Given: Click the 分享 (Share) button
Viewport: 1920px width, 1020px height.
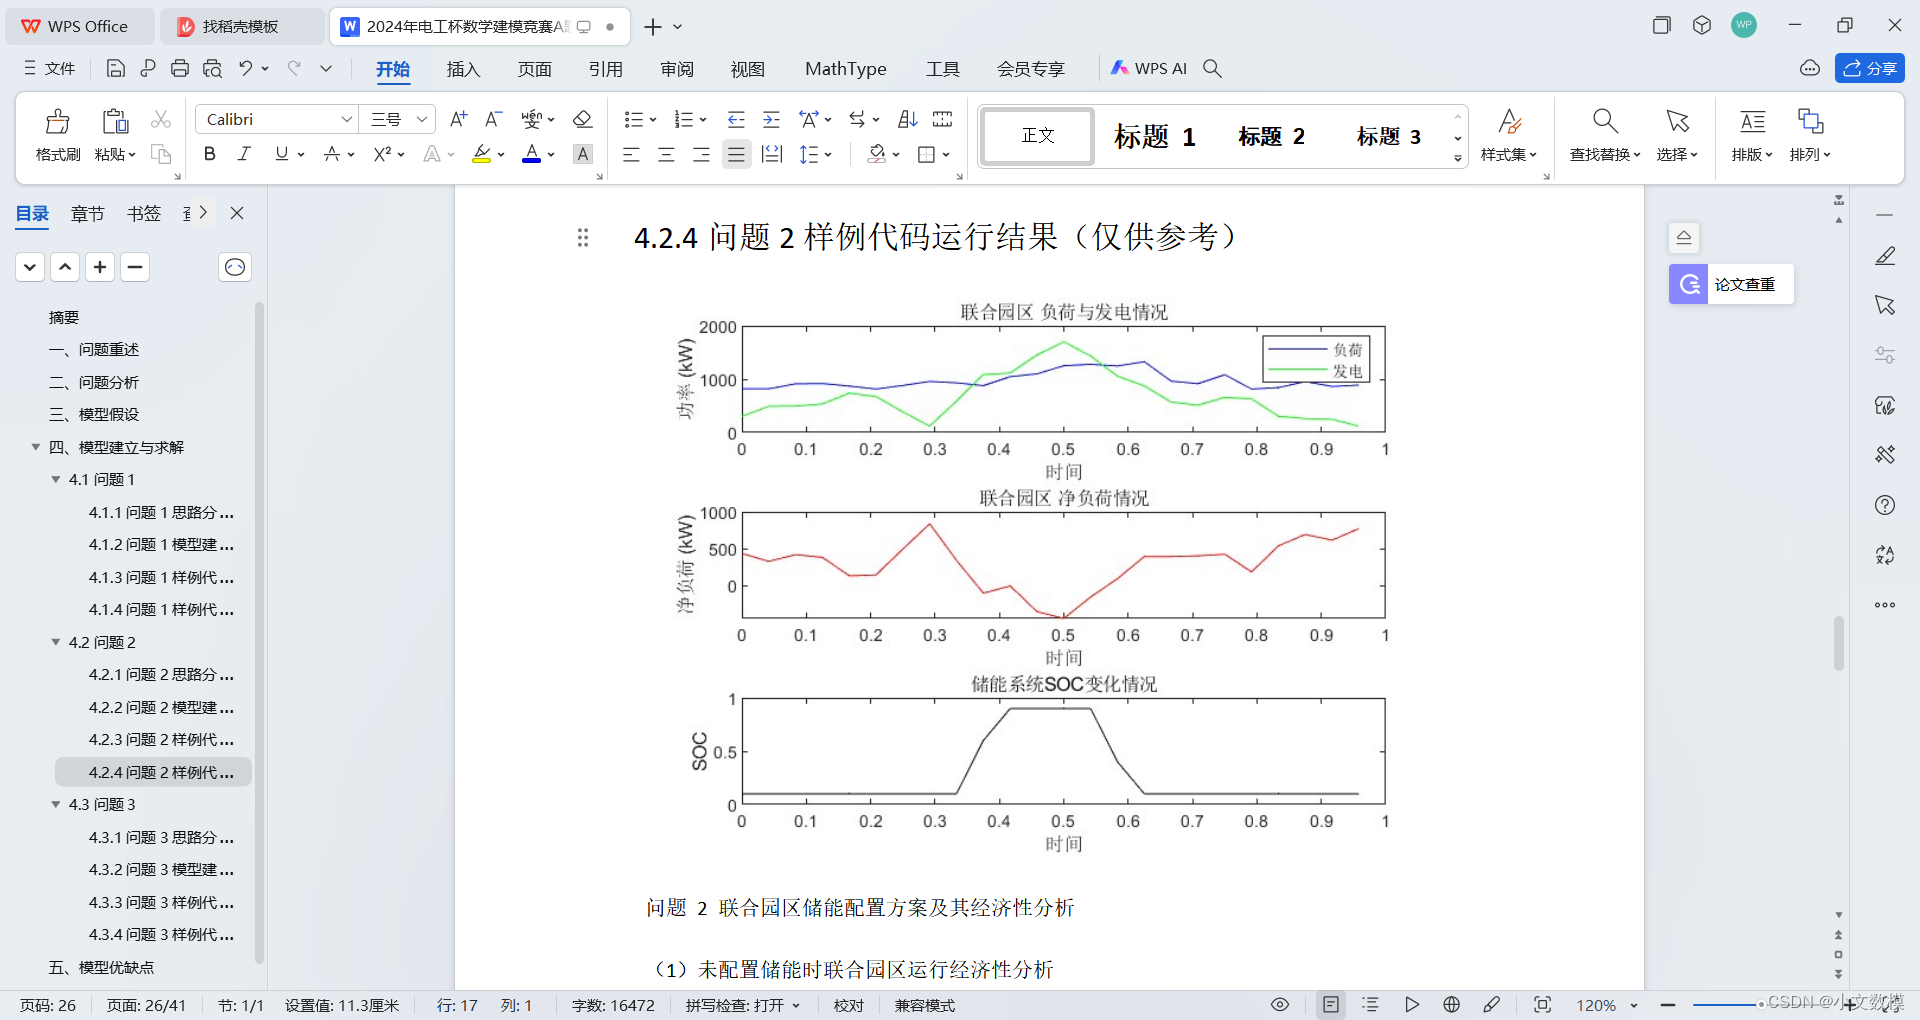Looking at the screenshot, I should (x=1869, y=68).
